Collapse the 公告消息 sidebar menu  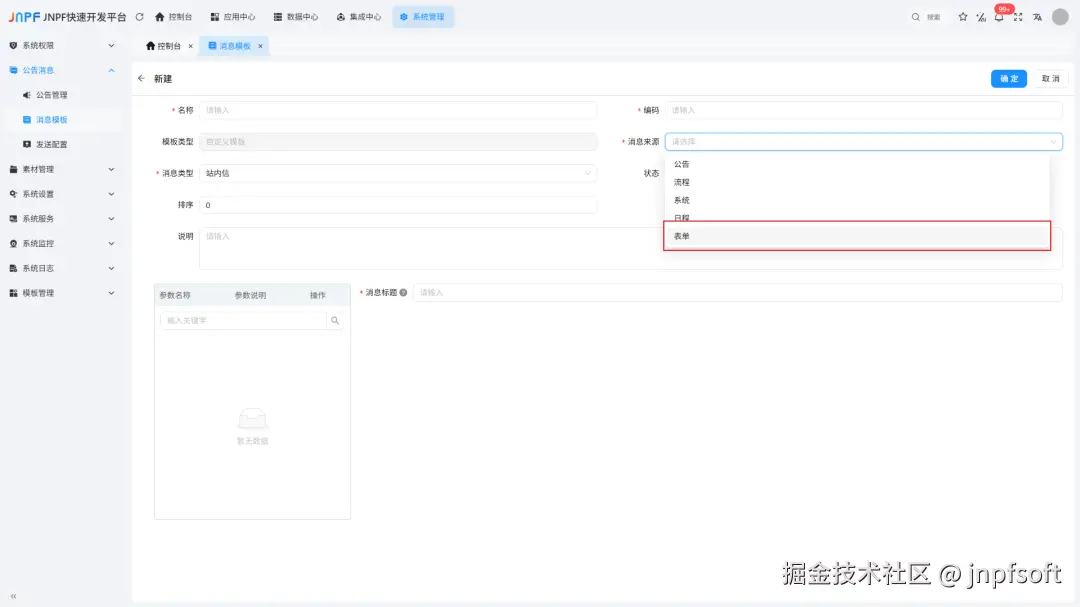coord(62,70)
